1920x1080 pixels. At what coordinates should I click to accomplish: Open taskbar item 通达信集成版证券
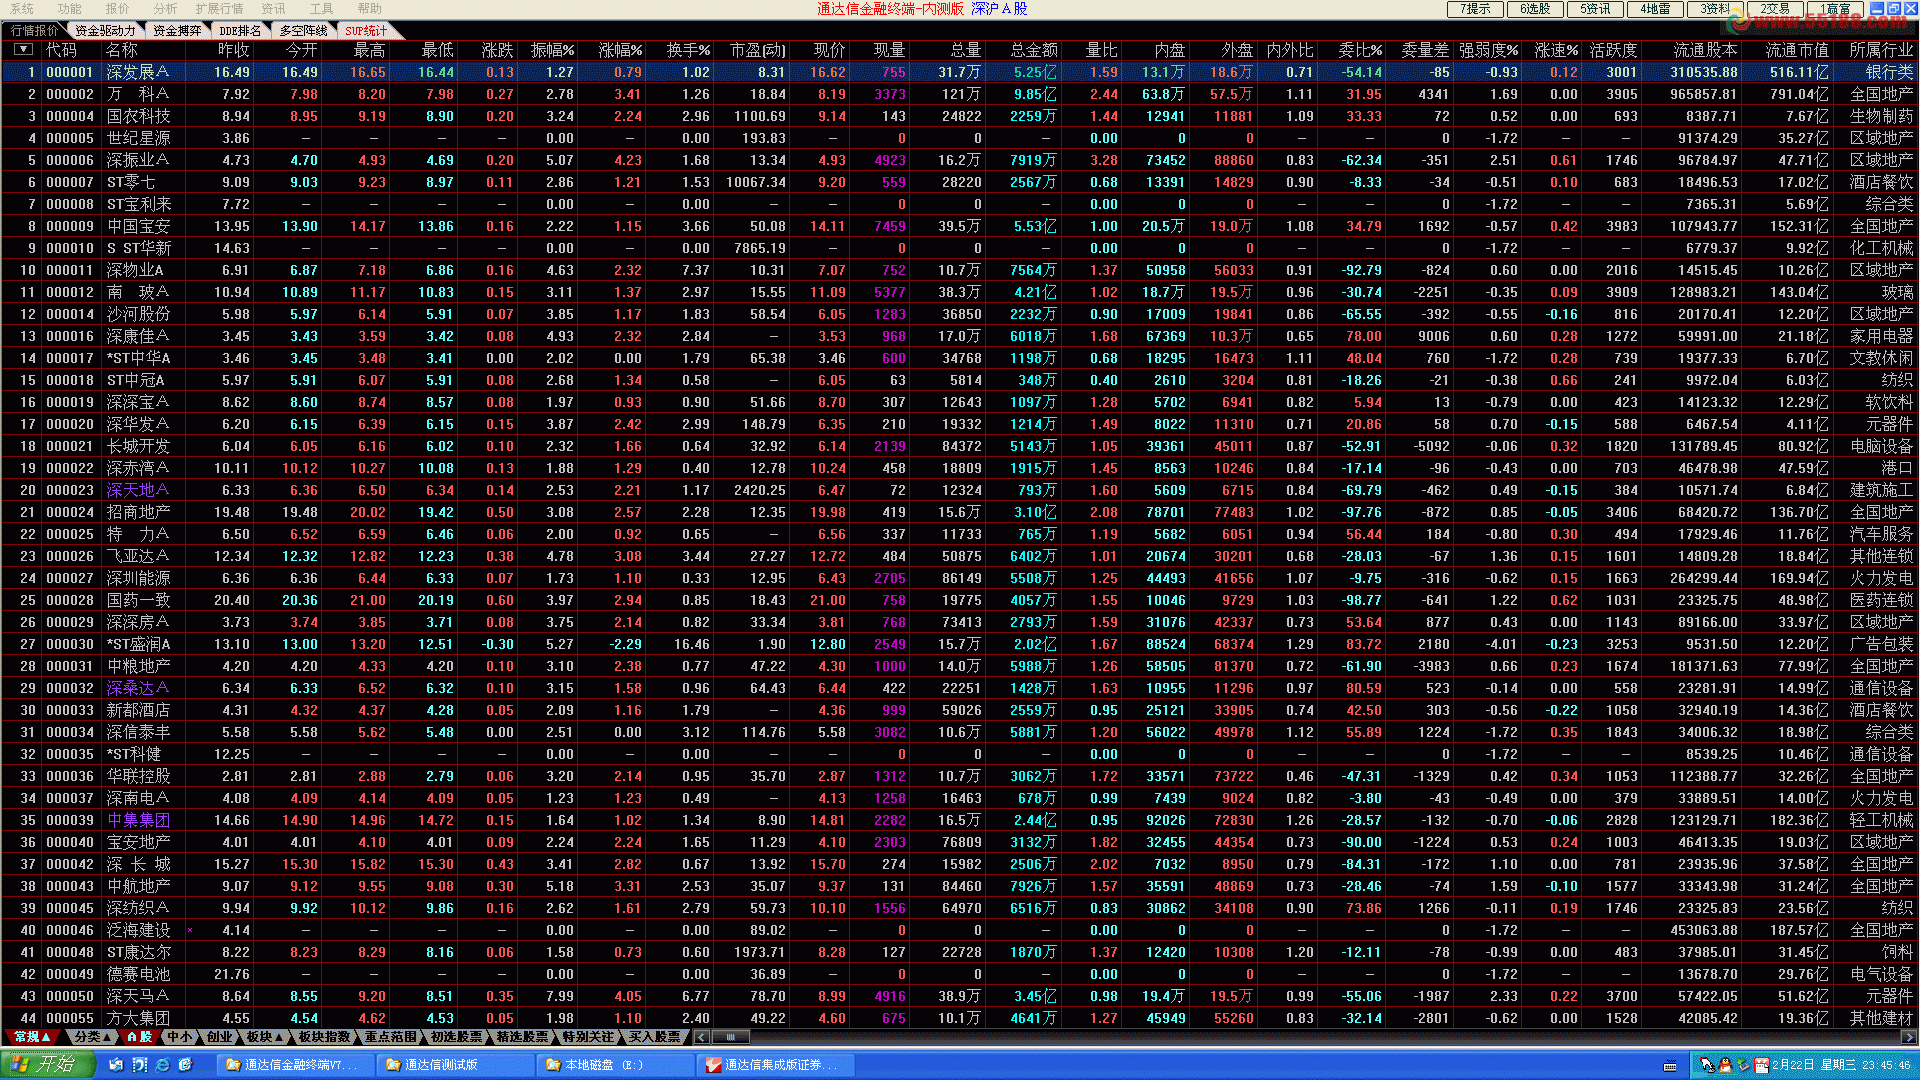pos(775,1065)
